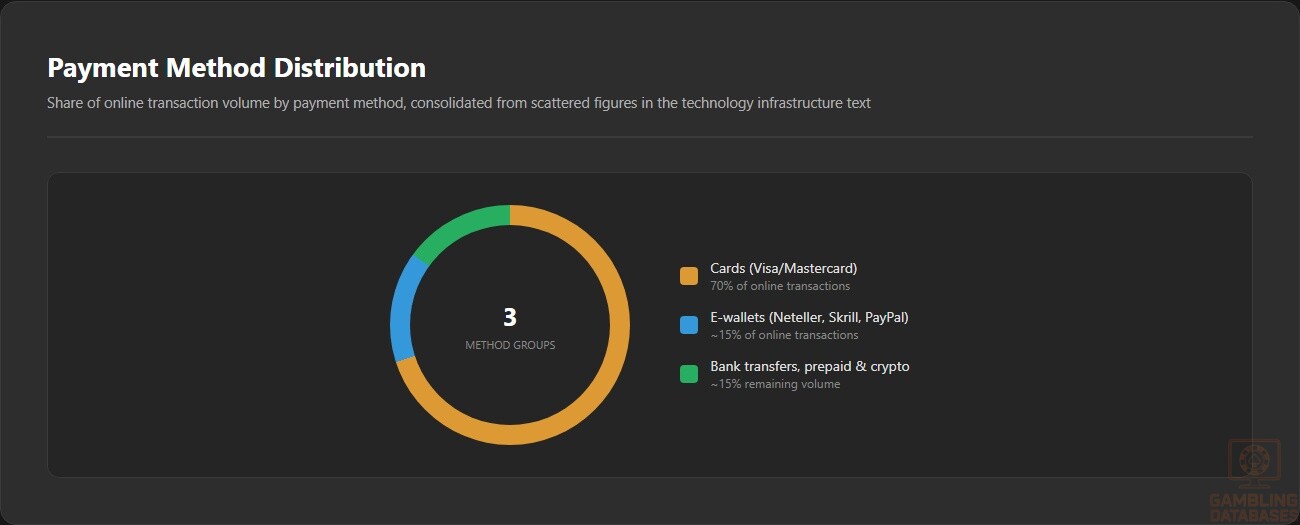This screenshot has height=525, width=1300.
Task: Click the horizontal divider under the subtitle
Action: click(x=650, y=136)
